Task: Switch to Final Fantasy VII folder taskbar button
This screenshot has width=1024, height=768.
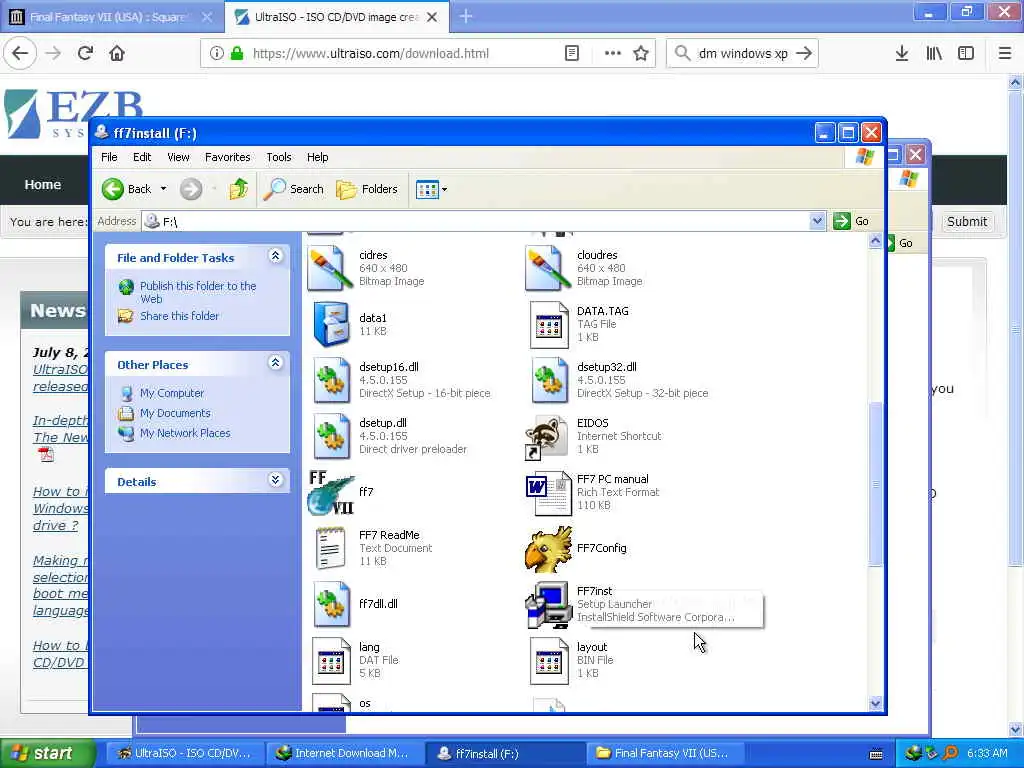Action: coord(665,754)
